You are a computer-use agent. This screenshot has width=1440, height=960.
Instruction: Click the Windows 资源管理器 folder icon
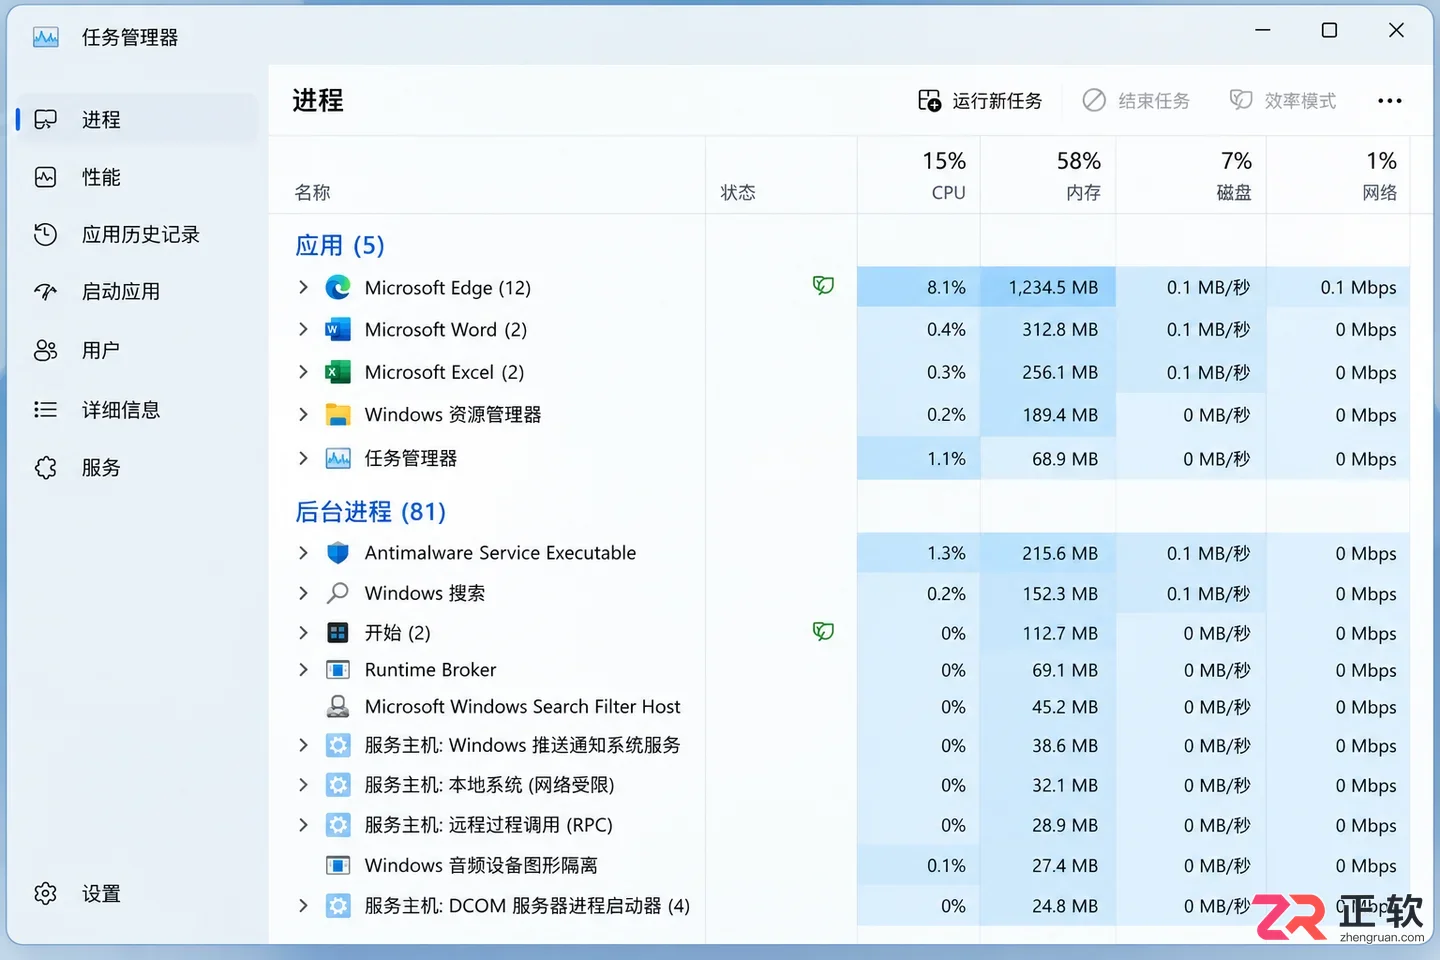[338, 415]
